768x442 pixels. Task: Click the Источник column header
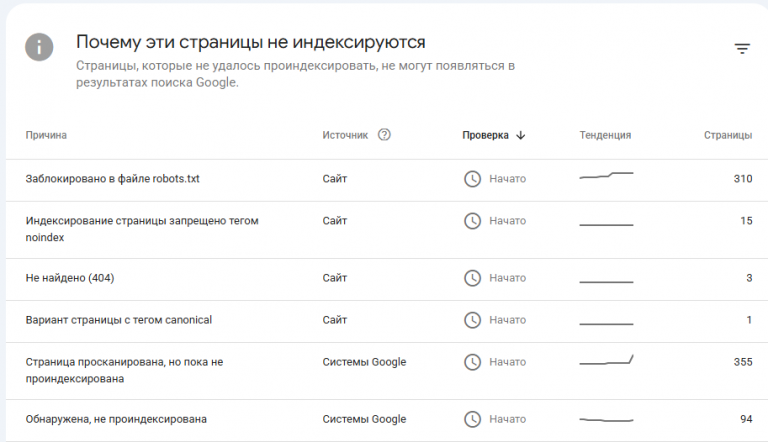(x=345, y=135)
